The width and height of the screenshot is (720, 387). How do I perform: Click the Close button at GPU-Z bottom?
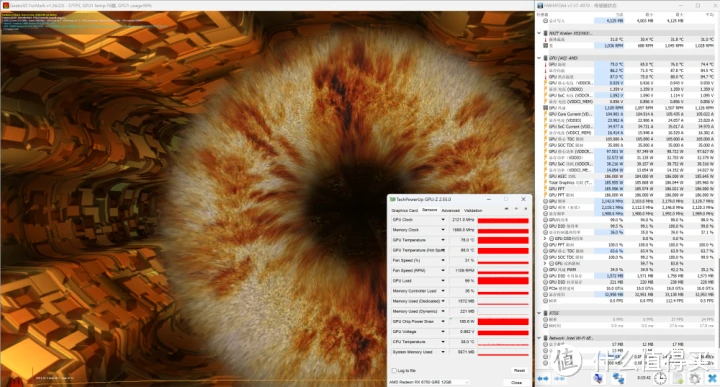coord(516,382)
